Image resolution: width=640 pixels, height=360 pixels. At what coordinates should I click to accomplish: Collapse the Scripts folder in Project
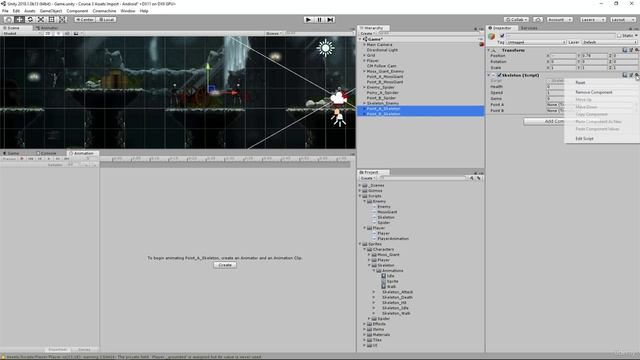tap(360, 196)
